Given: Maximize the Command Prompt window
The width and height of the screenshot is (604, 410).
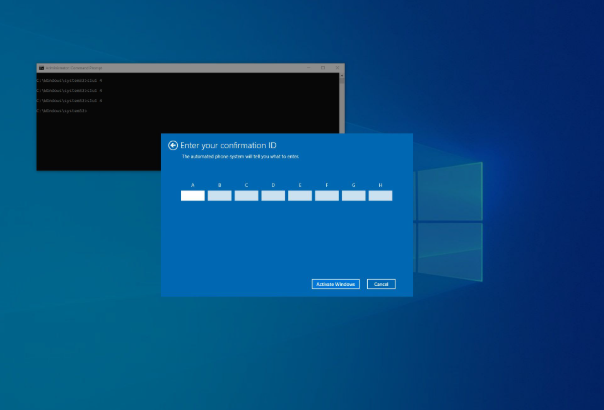Looking at the screenshot, I should point(323,68).
